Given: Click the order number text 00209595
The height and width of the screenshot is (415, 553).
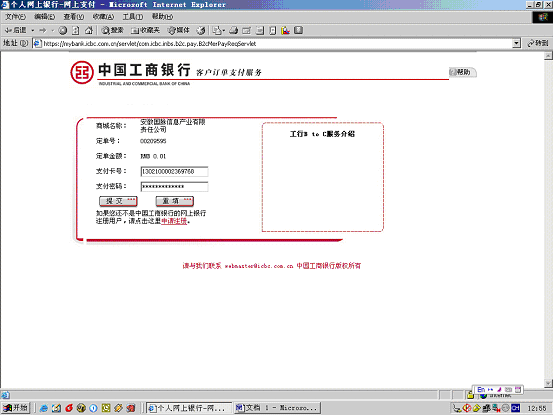Looking at the screenshot, I should pos(153,141).
